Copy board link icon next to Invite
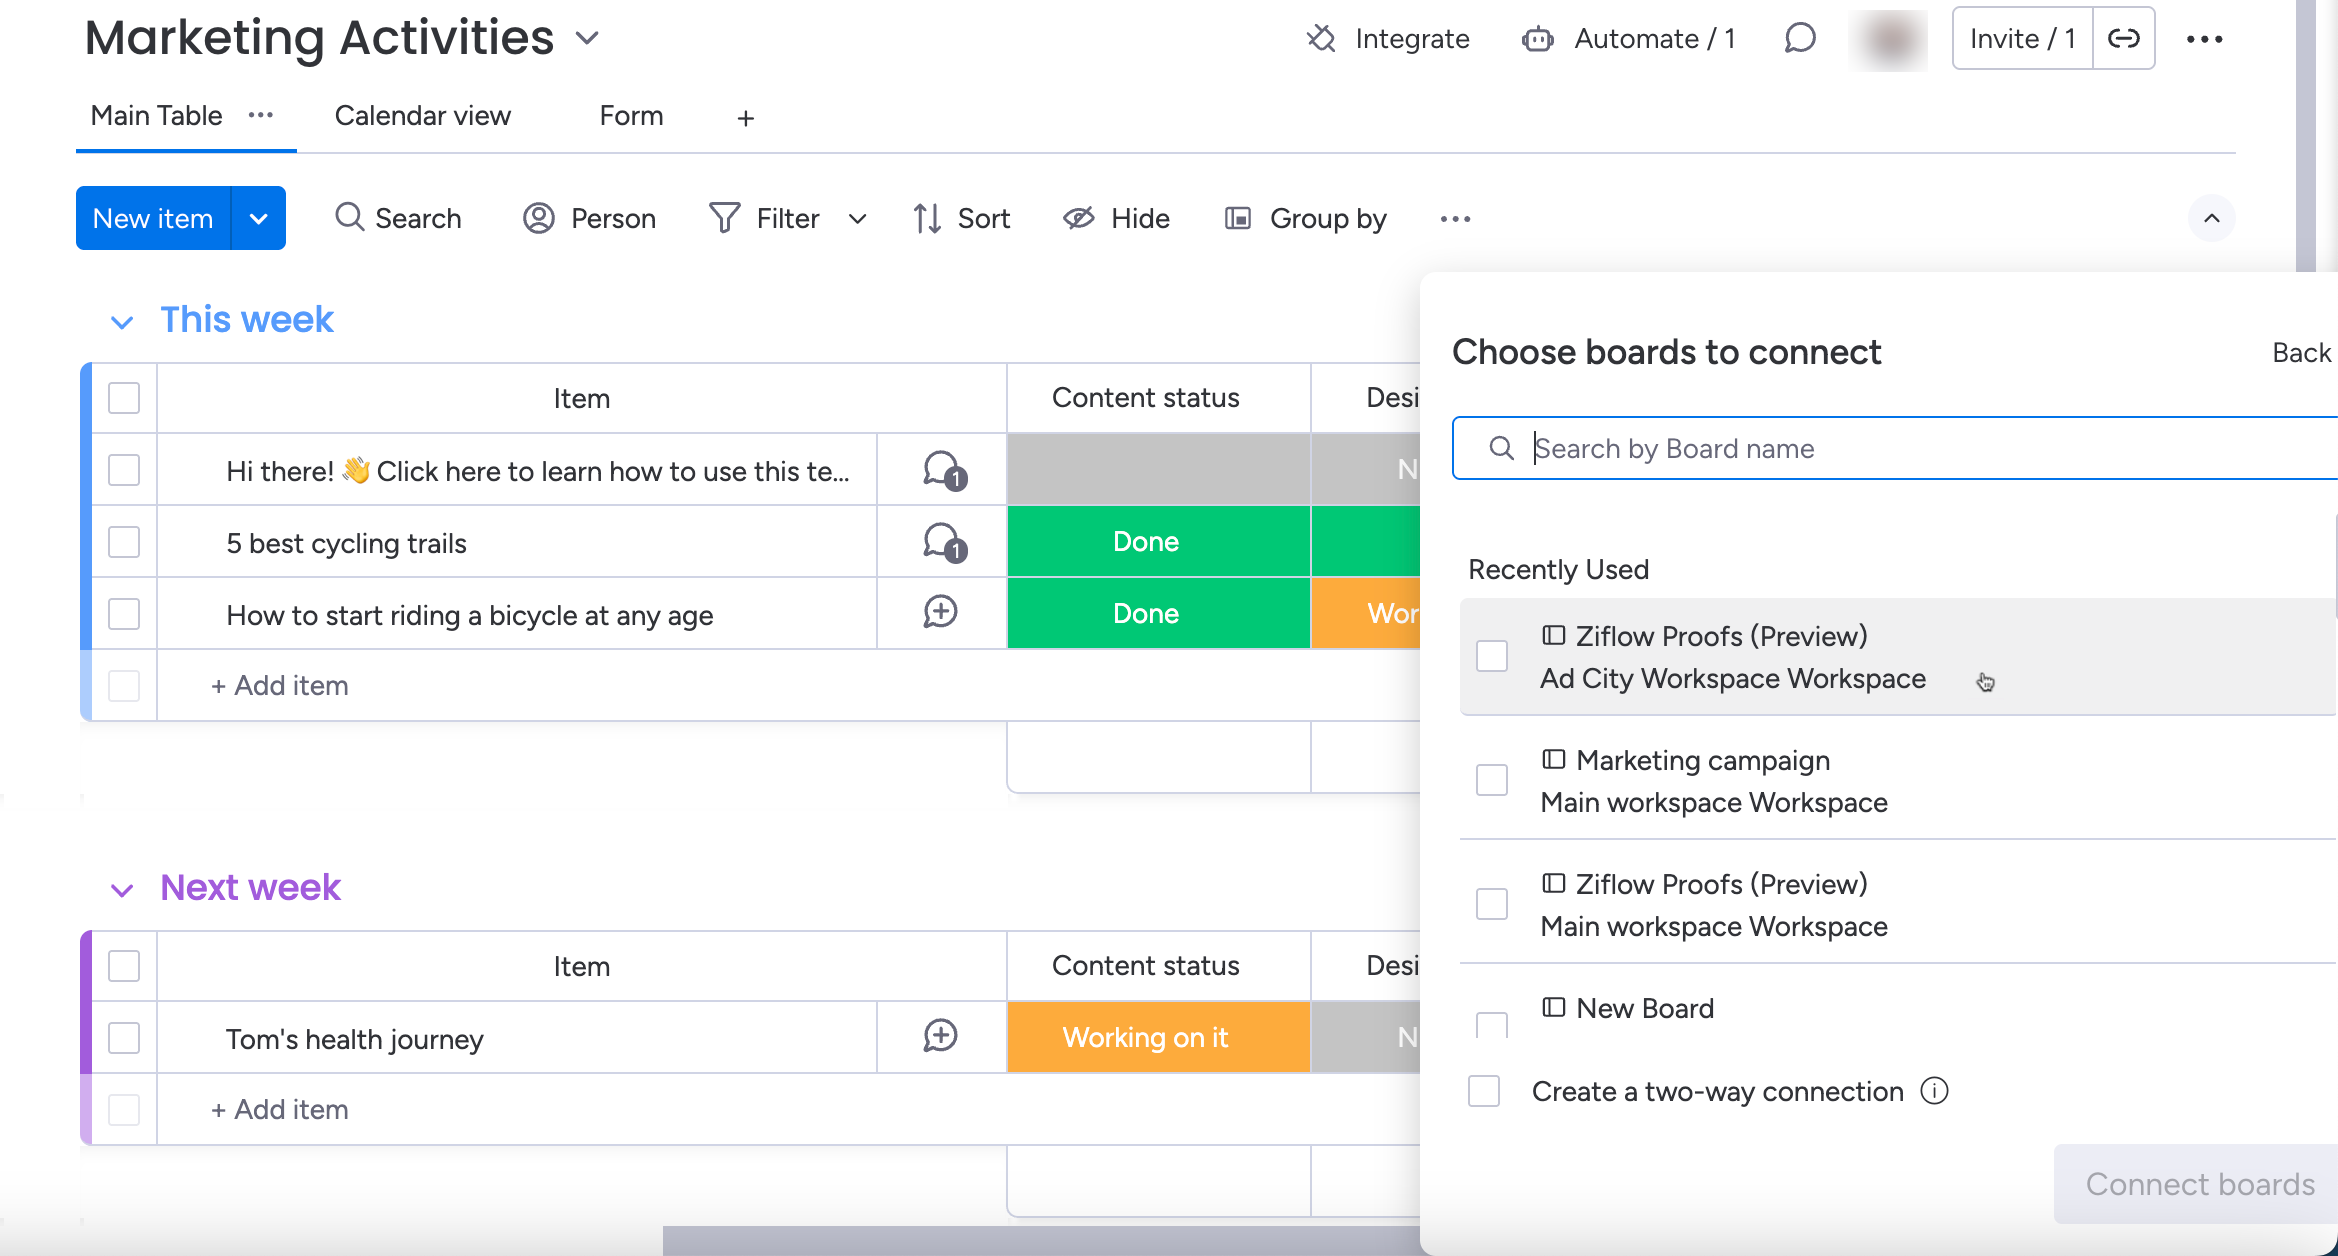Screen dimensions: 2338x1256 point(2123,39)
